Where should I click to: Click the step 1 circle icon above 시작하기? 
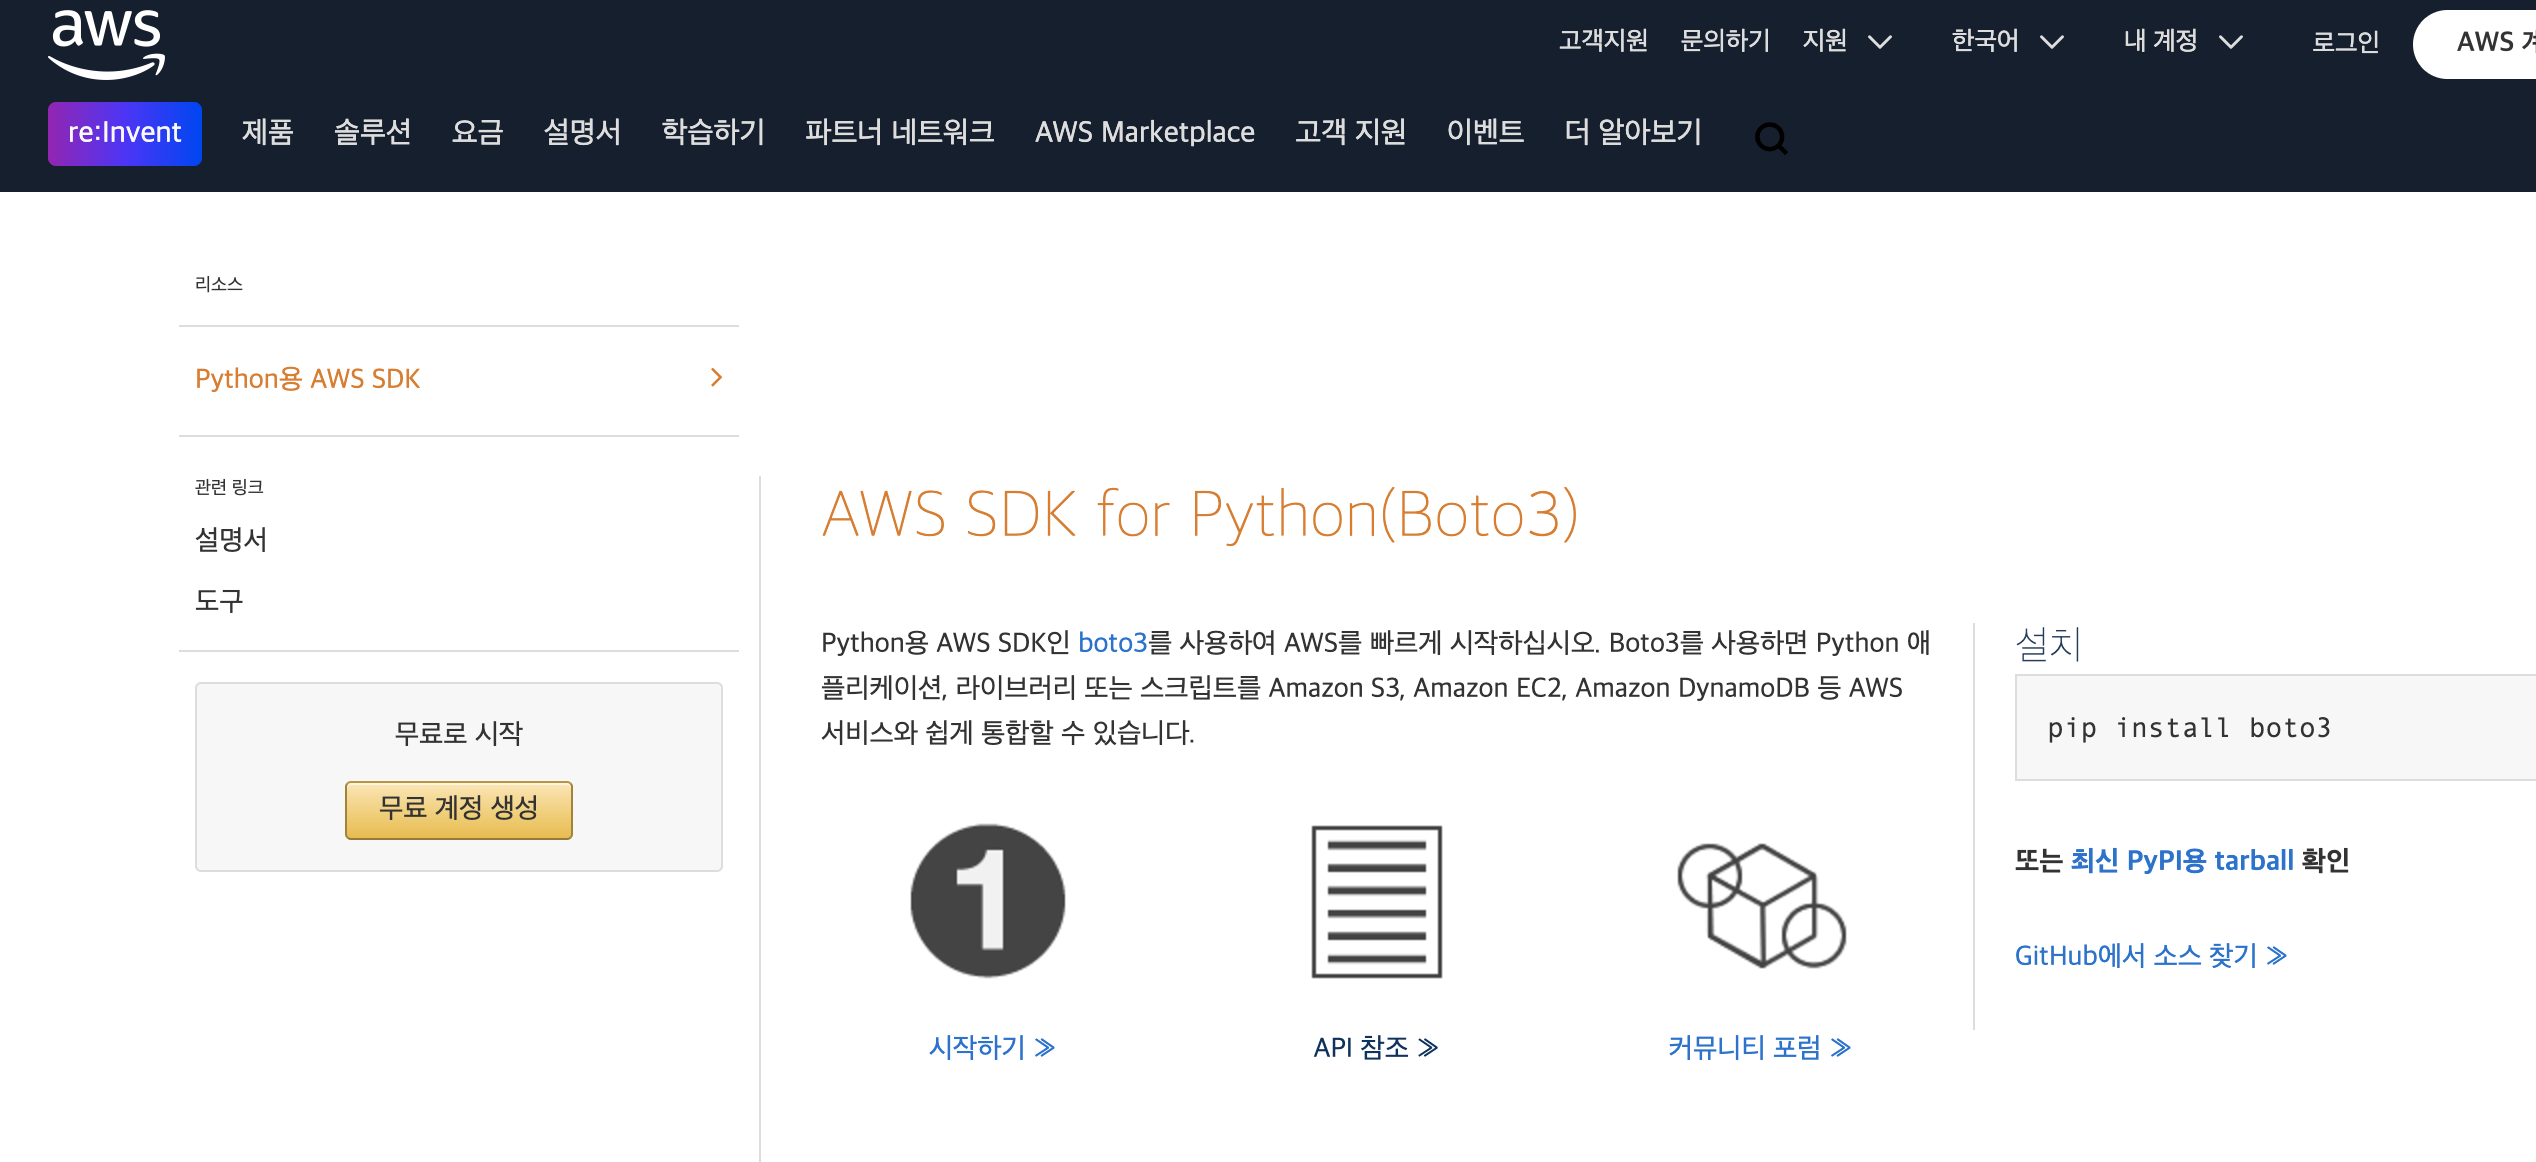click(987, 899)
